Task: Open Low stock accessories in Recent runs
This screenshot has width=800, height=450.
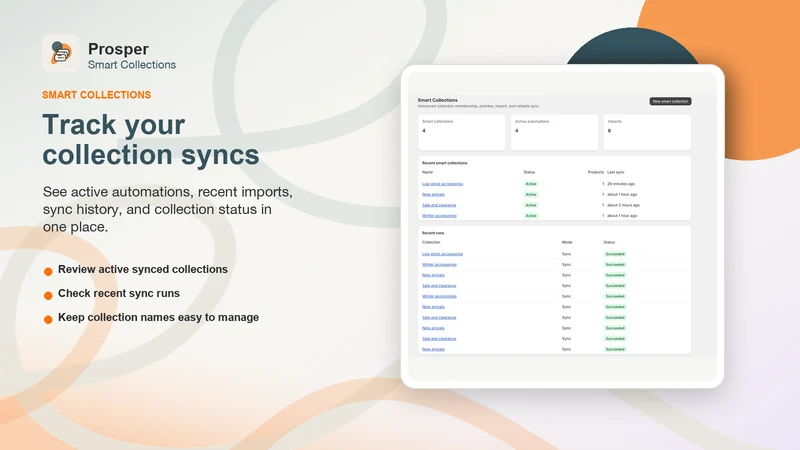Action: 442,254
